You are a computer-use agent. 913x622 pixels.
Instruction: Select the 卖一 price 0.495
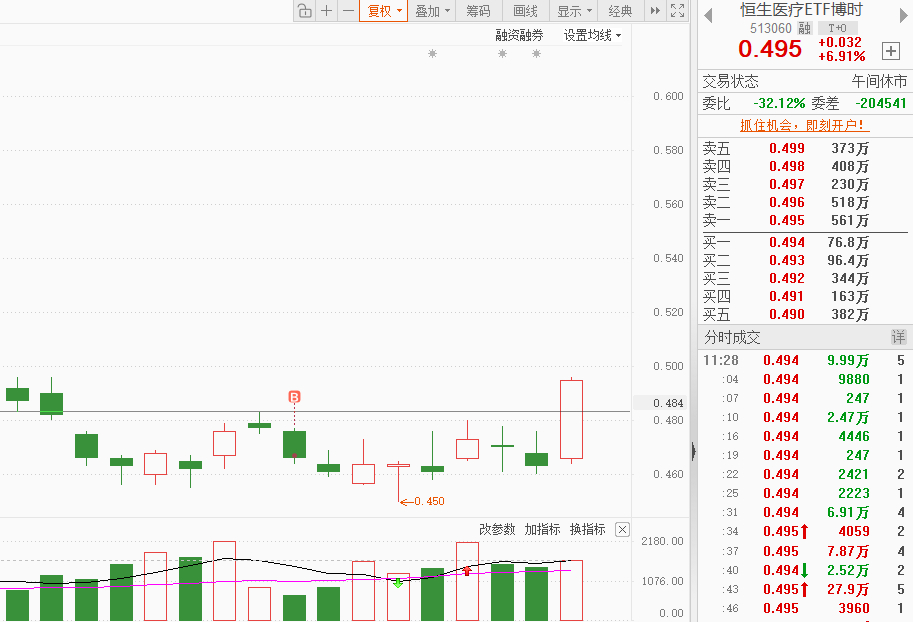787,221
